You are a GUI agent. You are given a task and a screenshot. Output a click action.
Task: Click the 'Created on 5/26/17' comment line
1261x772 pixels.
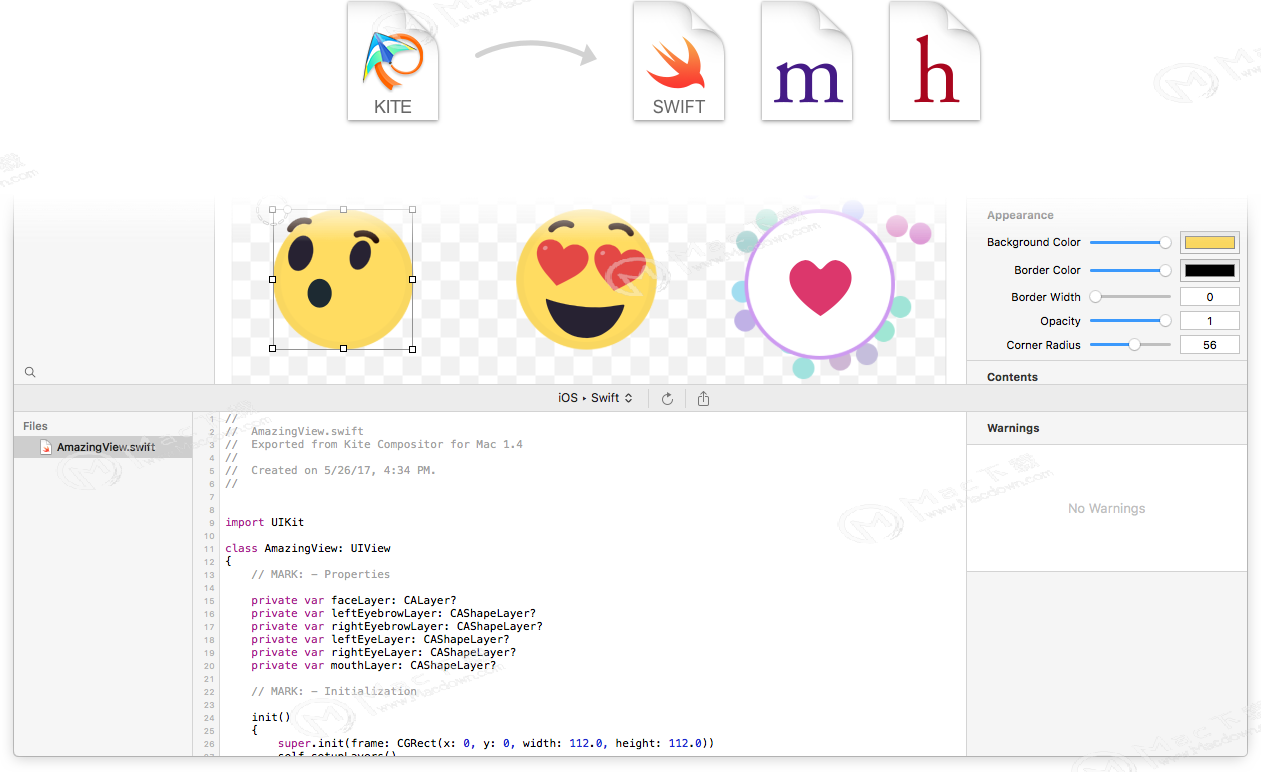(331, 470)
